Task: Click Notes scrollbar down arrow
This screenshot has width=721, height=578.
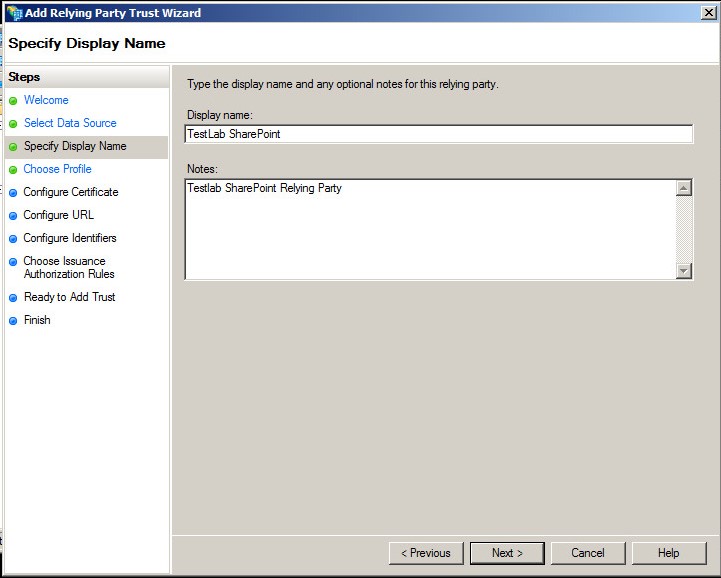Action: (684, 271)
